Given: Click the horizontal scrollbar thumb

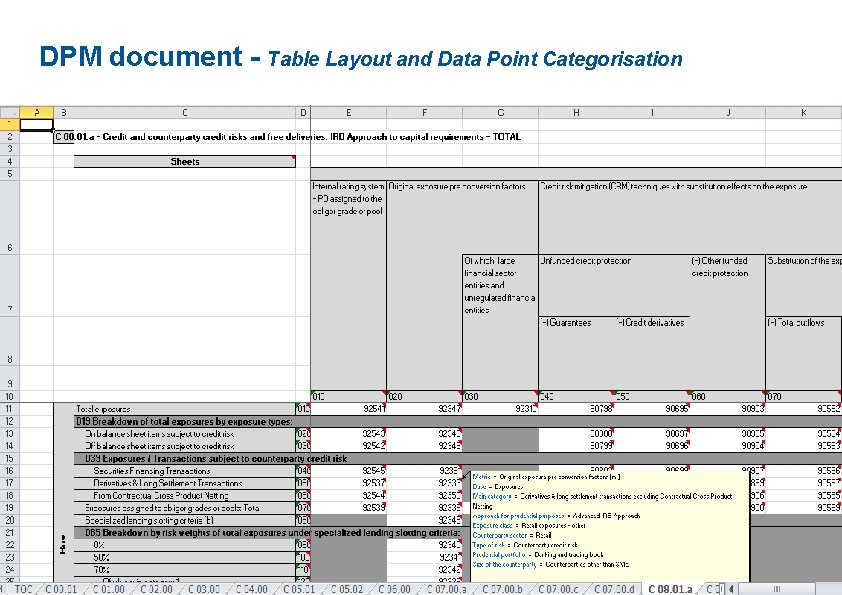Looking at the screenshot, I should pos(776,589).
